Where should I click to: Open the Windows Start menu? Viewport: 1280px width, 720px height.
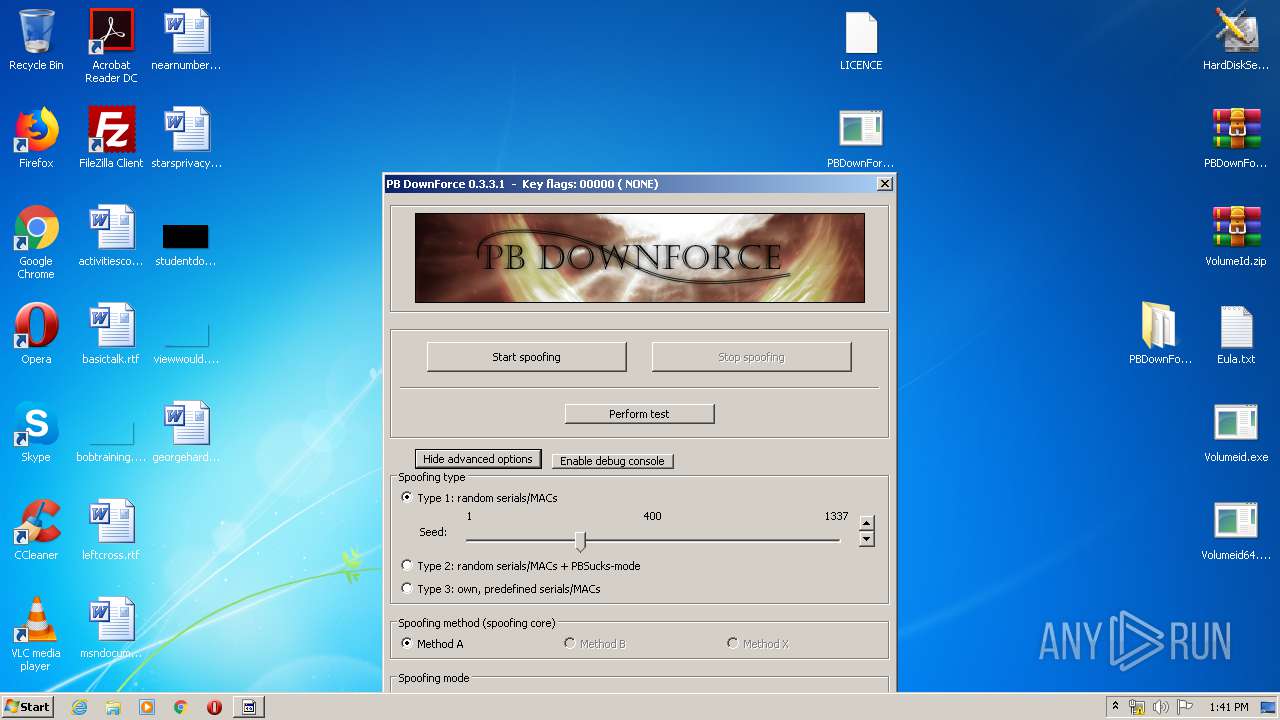coord(27,706)
